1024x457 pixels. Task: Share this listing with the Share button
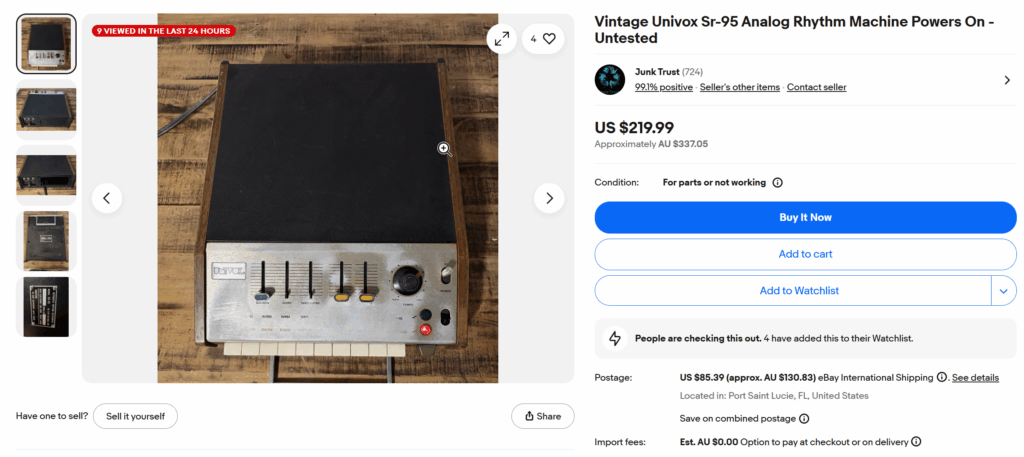coord(542,416)
